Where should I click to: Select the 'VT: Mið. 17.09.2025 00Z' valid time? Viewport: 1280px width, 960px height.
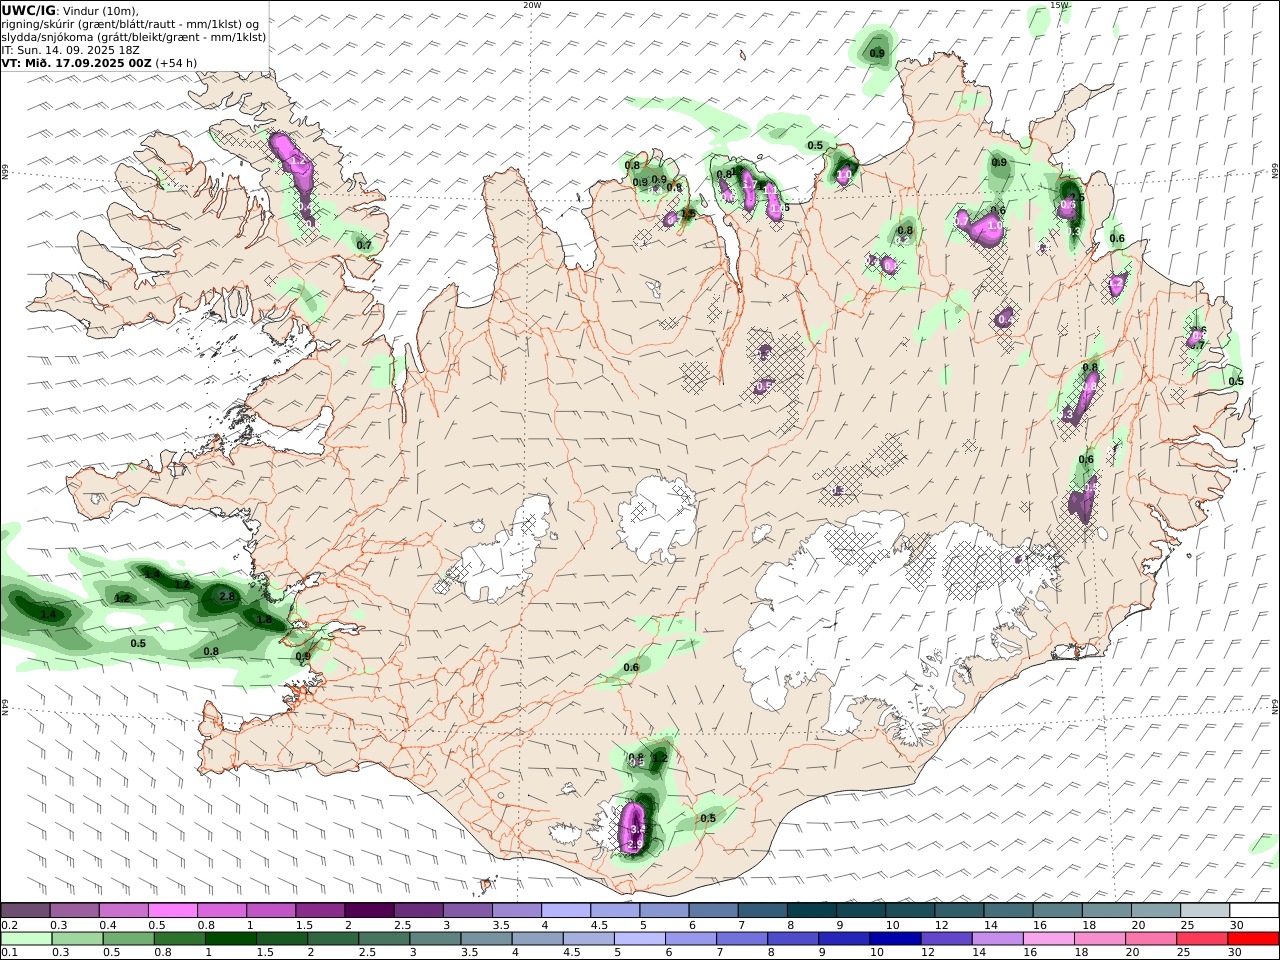point(76,62)
